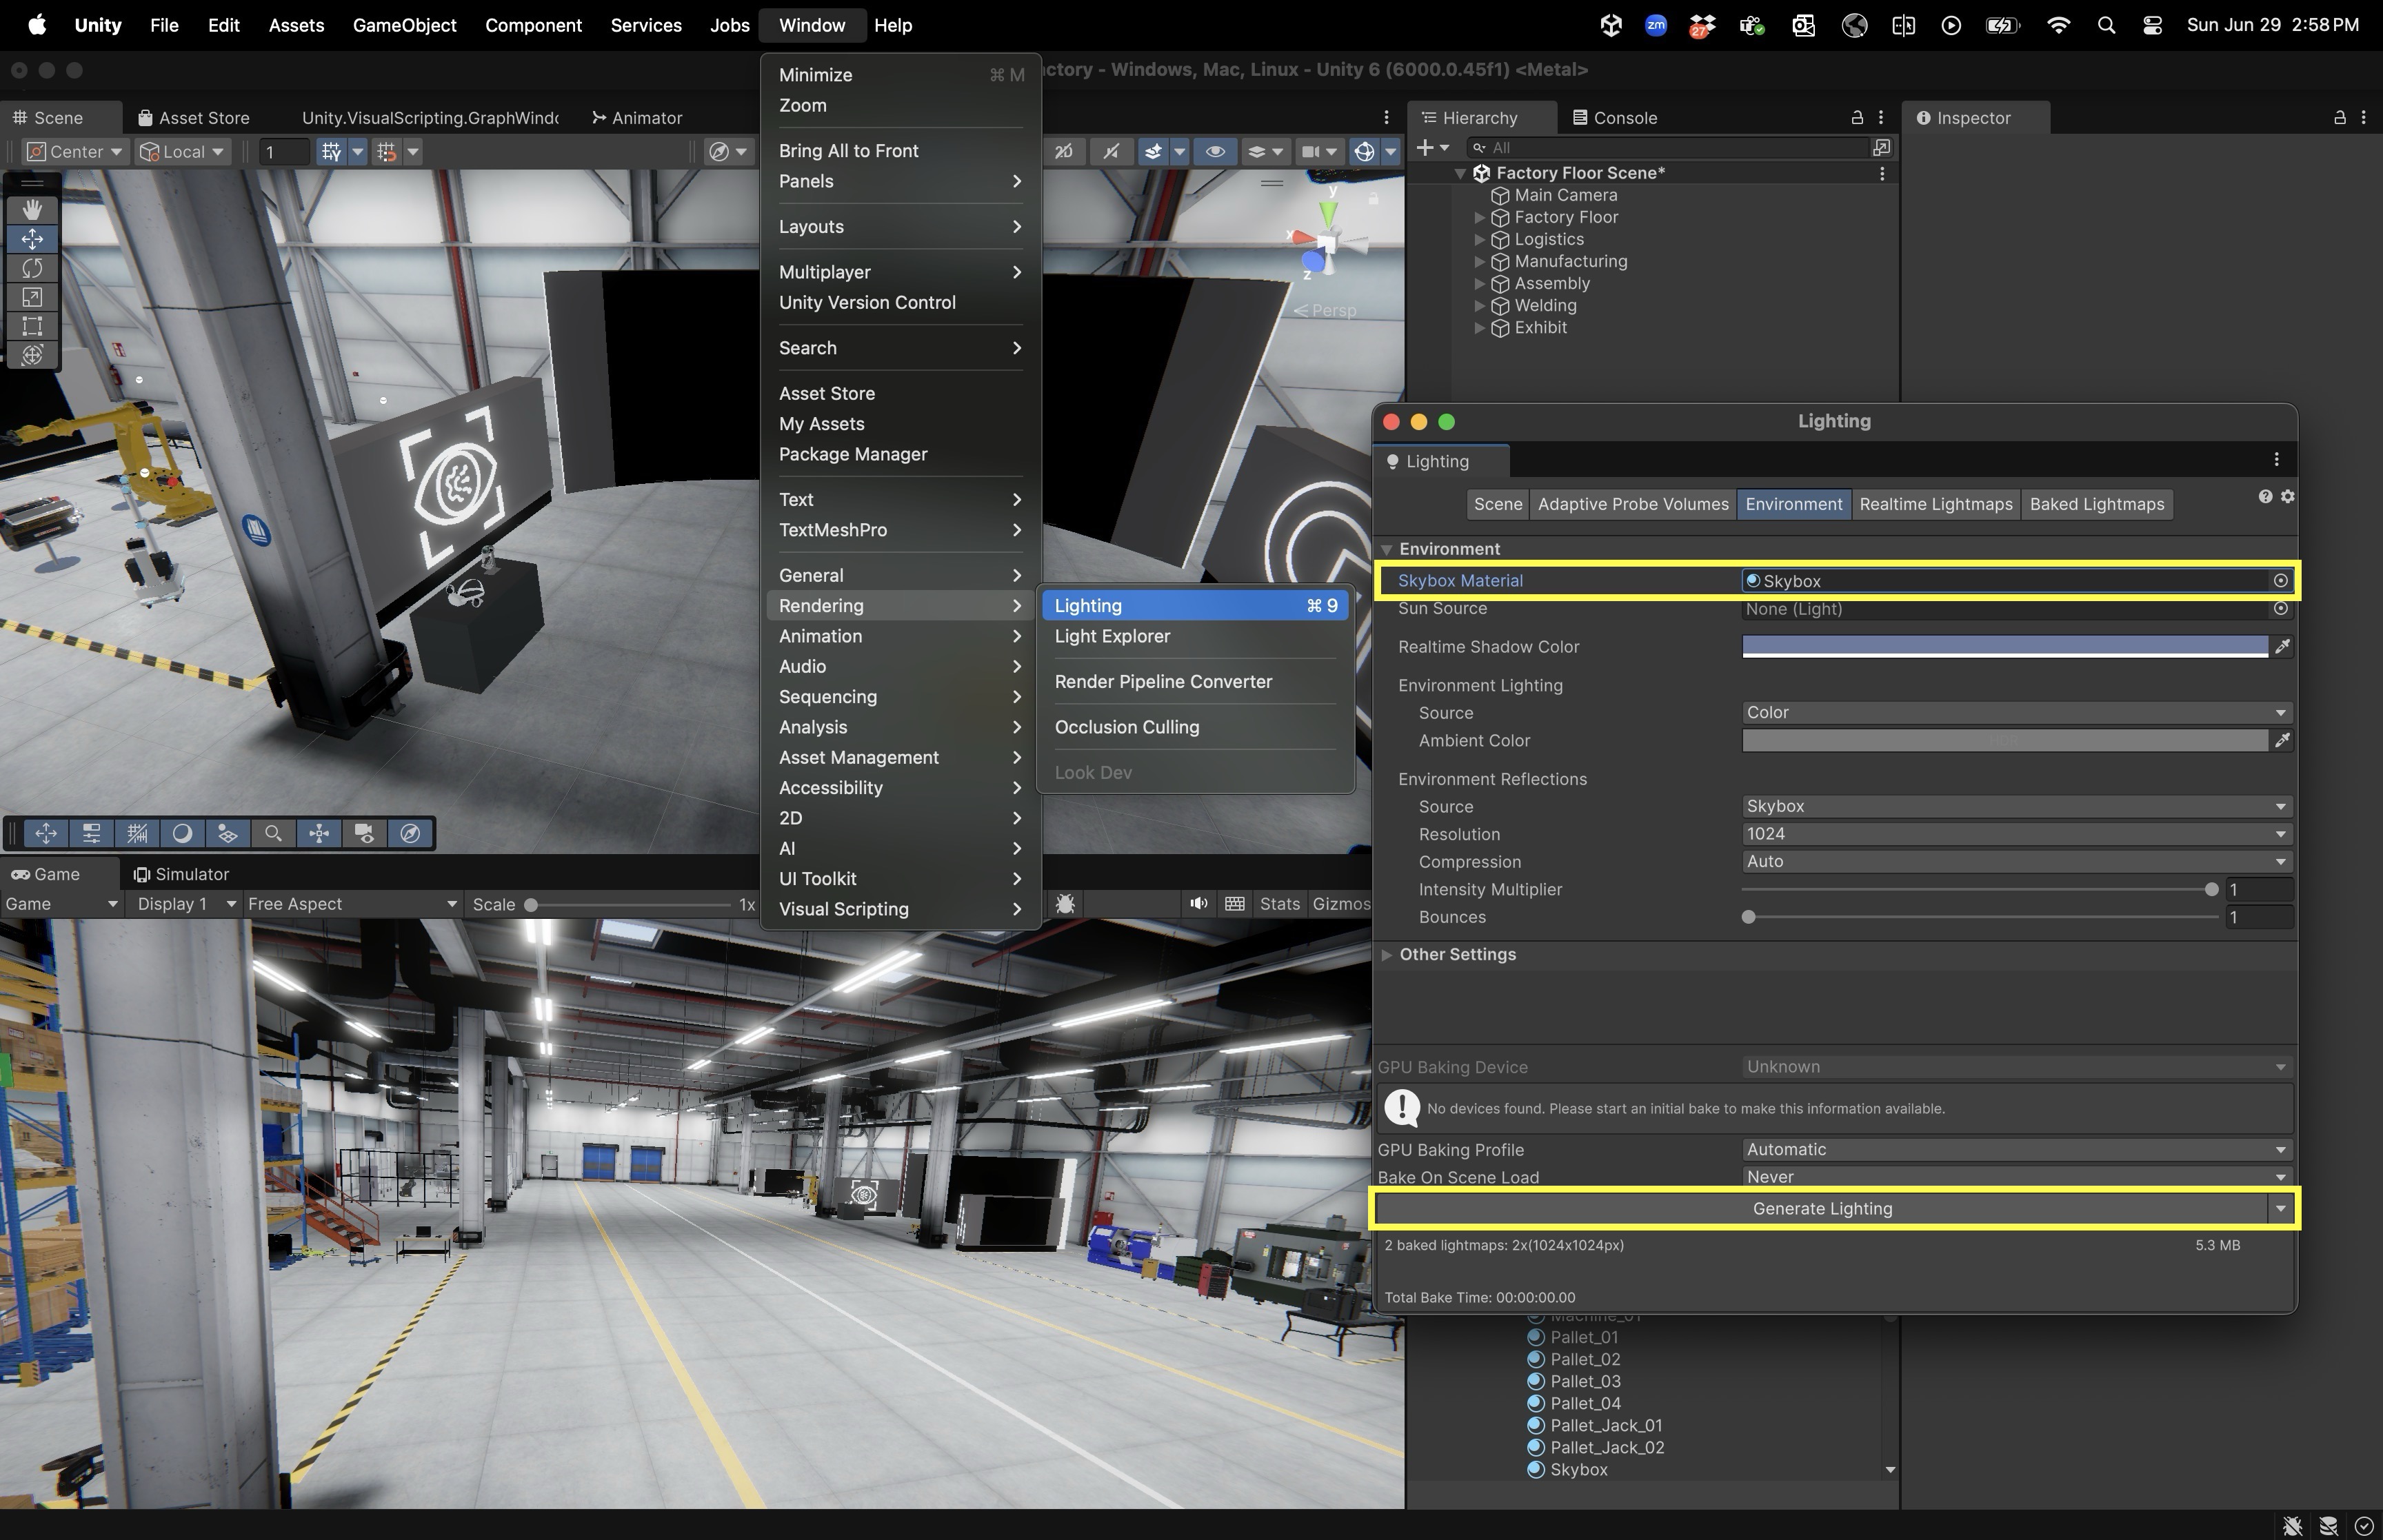Click the Hierarchy add plus icon
The width and height of the screenshot is (2383, 1540).
1425,148
